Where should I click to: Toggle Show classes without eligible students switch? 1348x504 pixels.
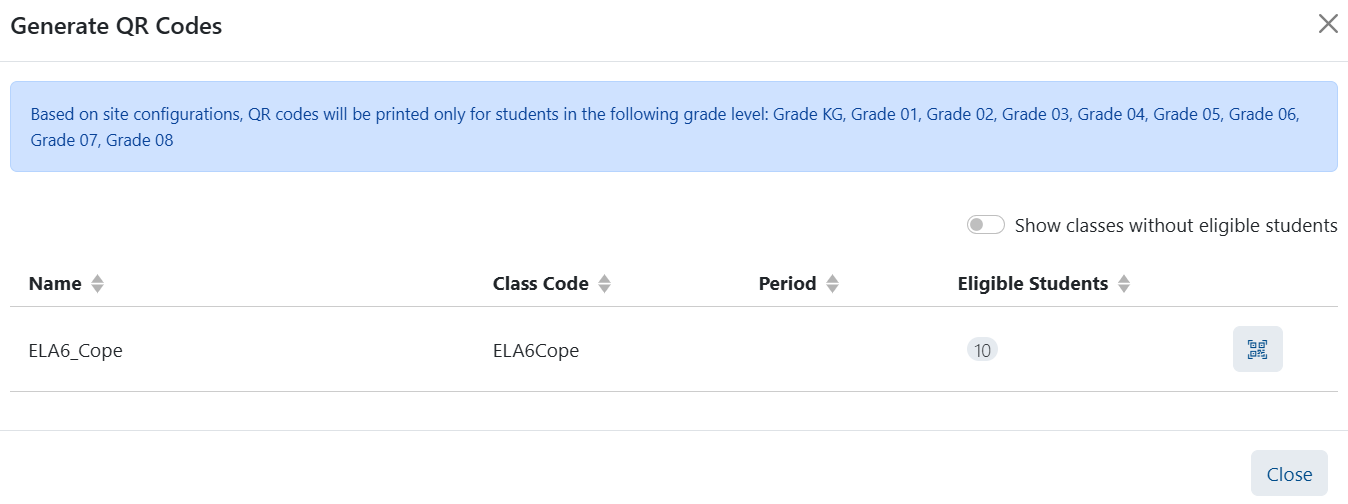985,225
